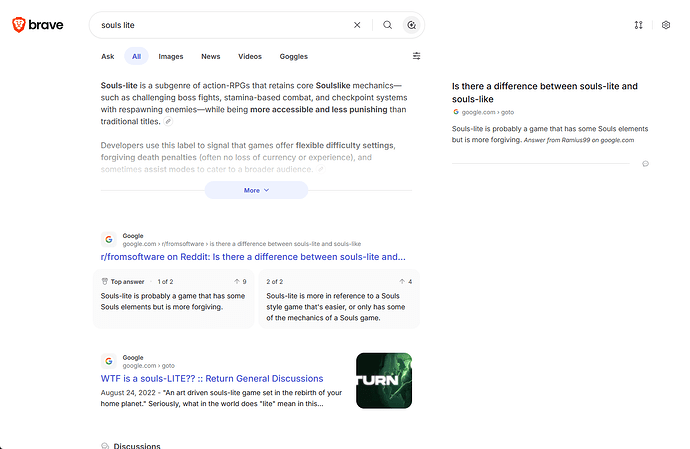Viewport: 690px width, 449px height.
Task: Expand the AI summary with the More button
Action: point(256,190)
